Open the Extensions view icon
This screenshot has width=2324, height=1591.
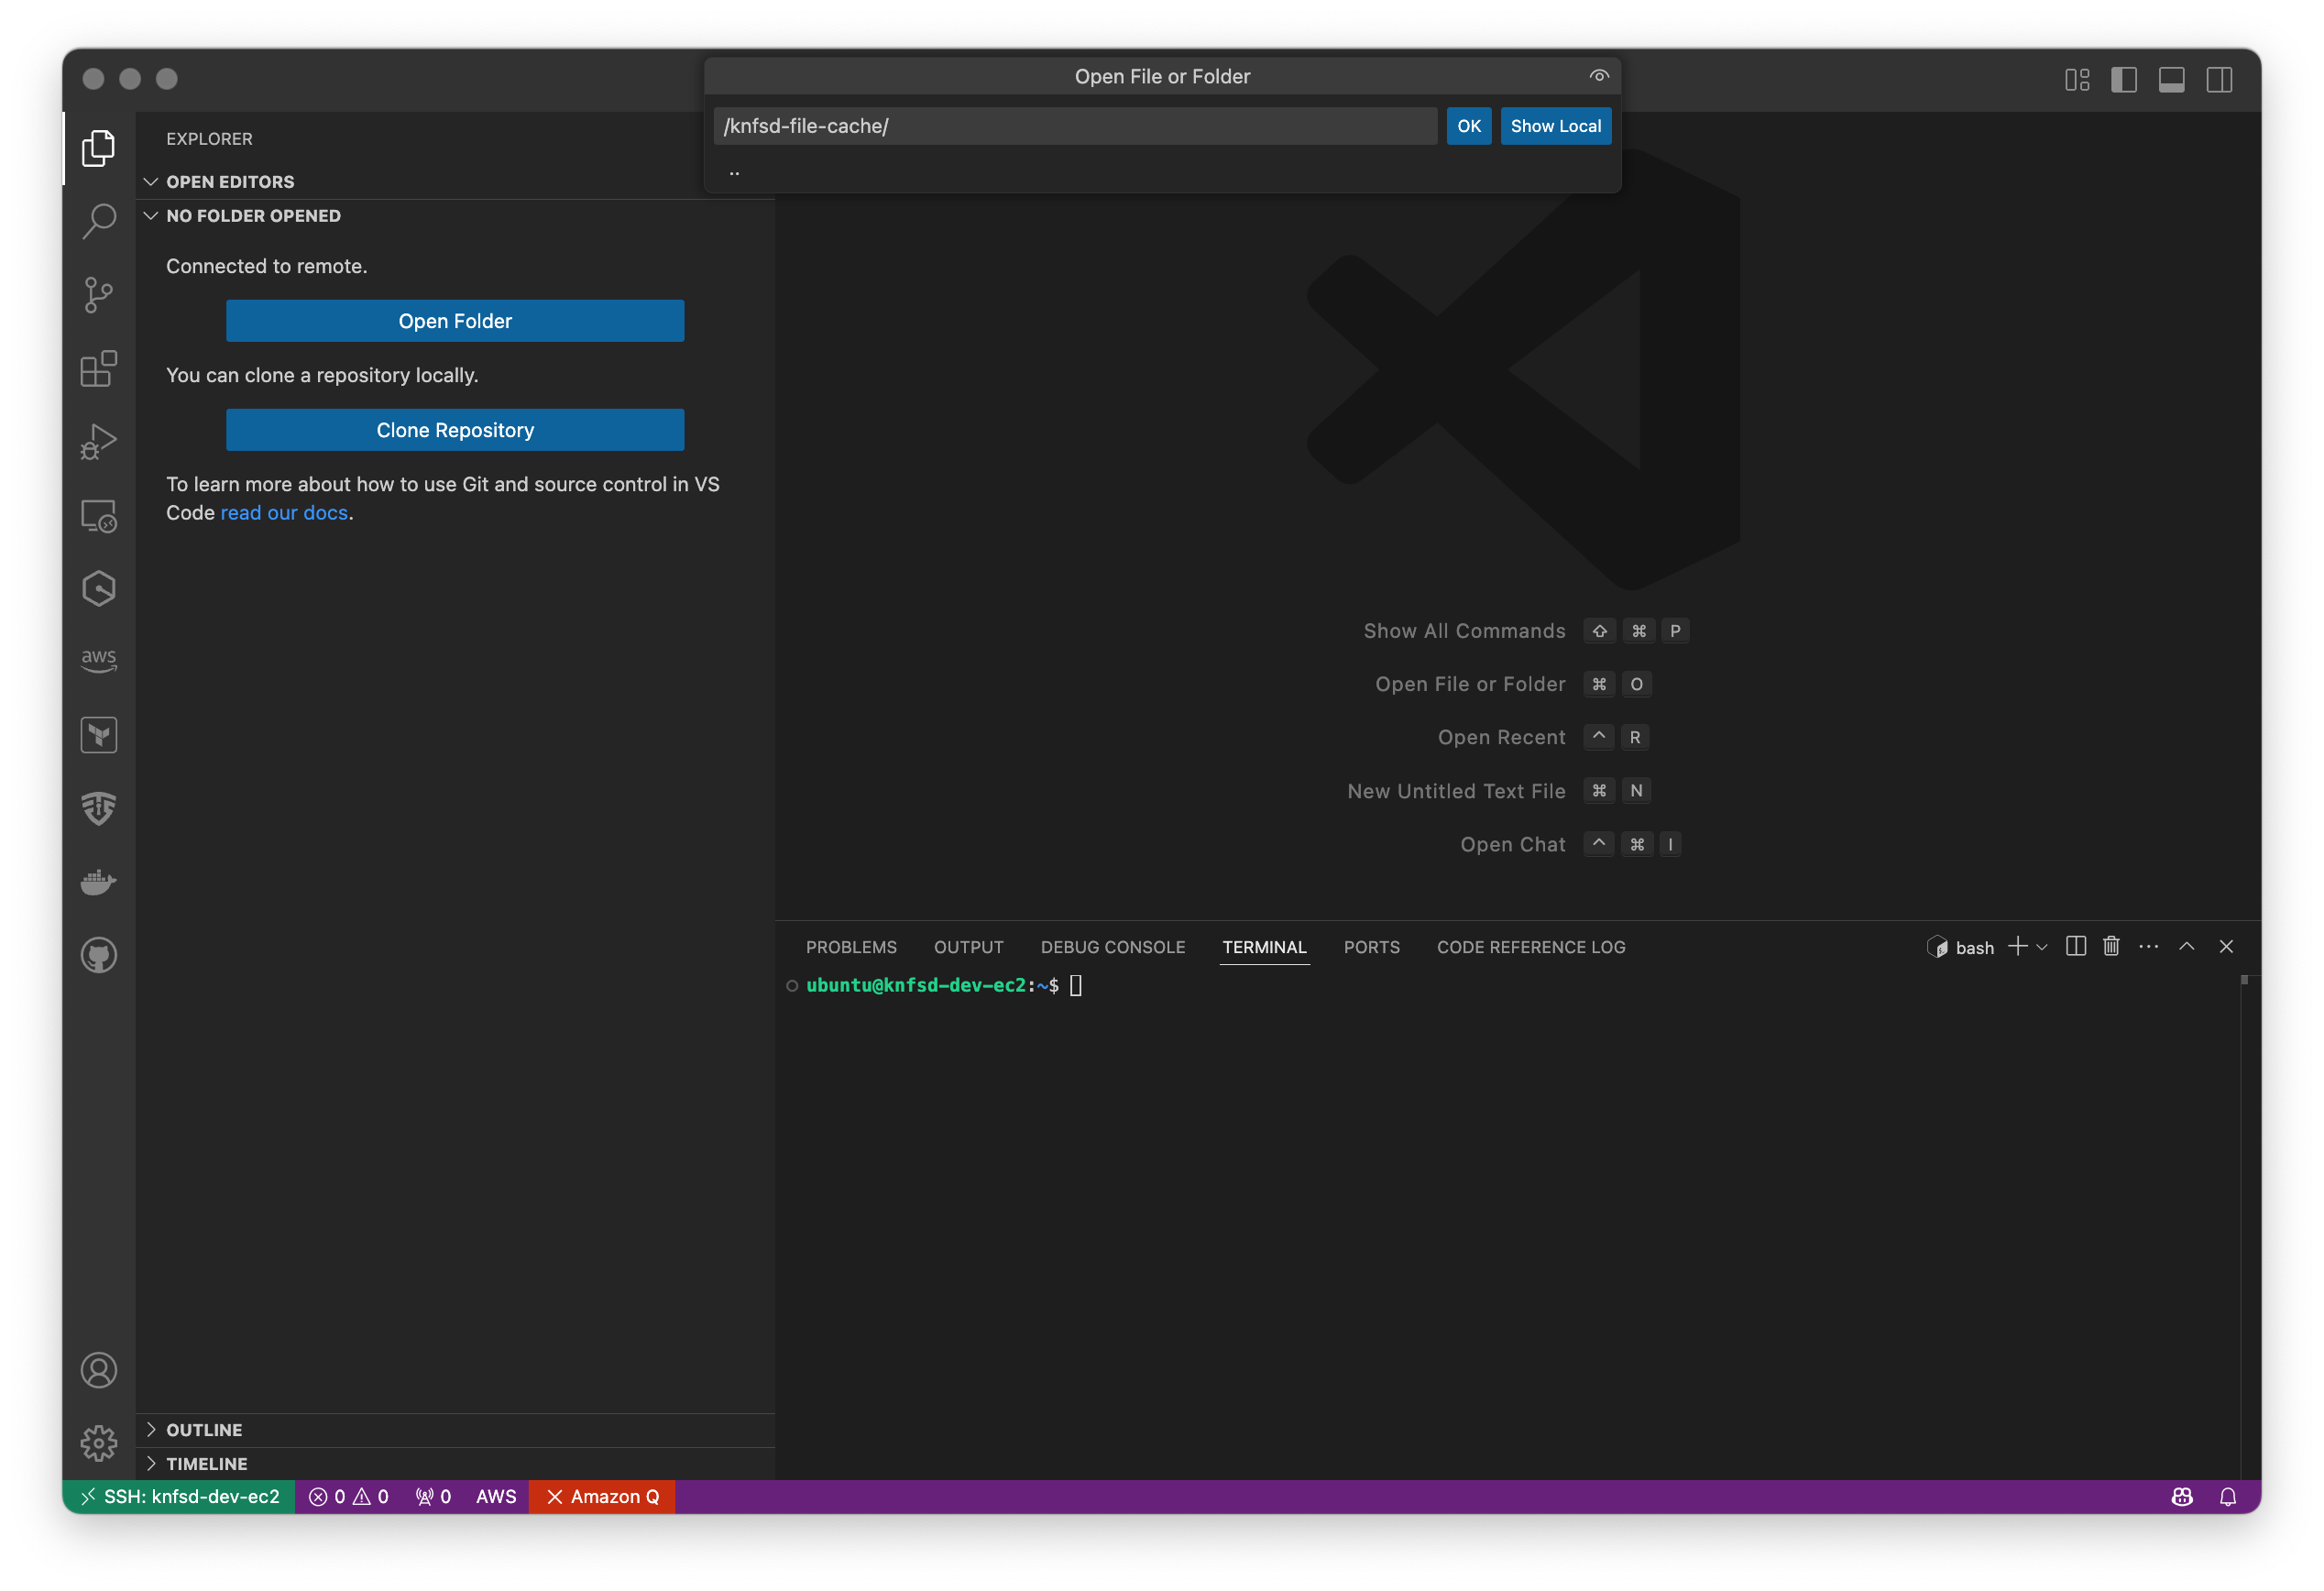(98, 368)
